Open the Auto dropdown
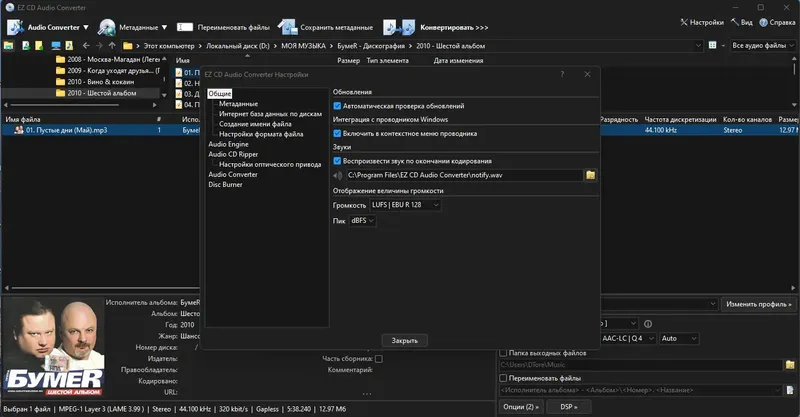This screenshot has width=800, height=417. 679,338
